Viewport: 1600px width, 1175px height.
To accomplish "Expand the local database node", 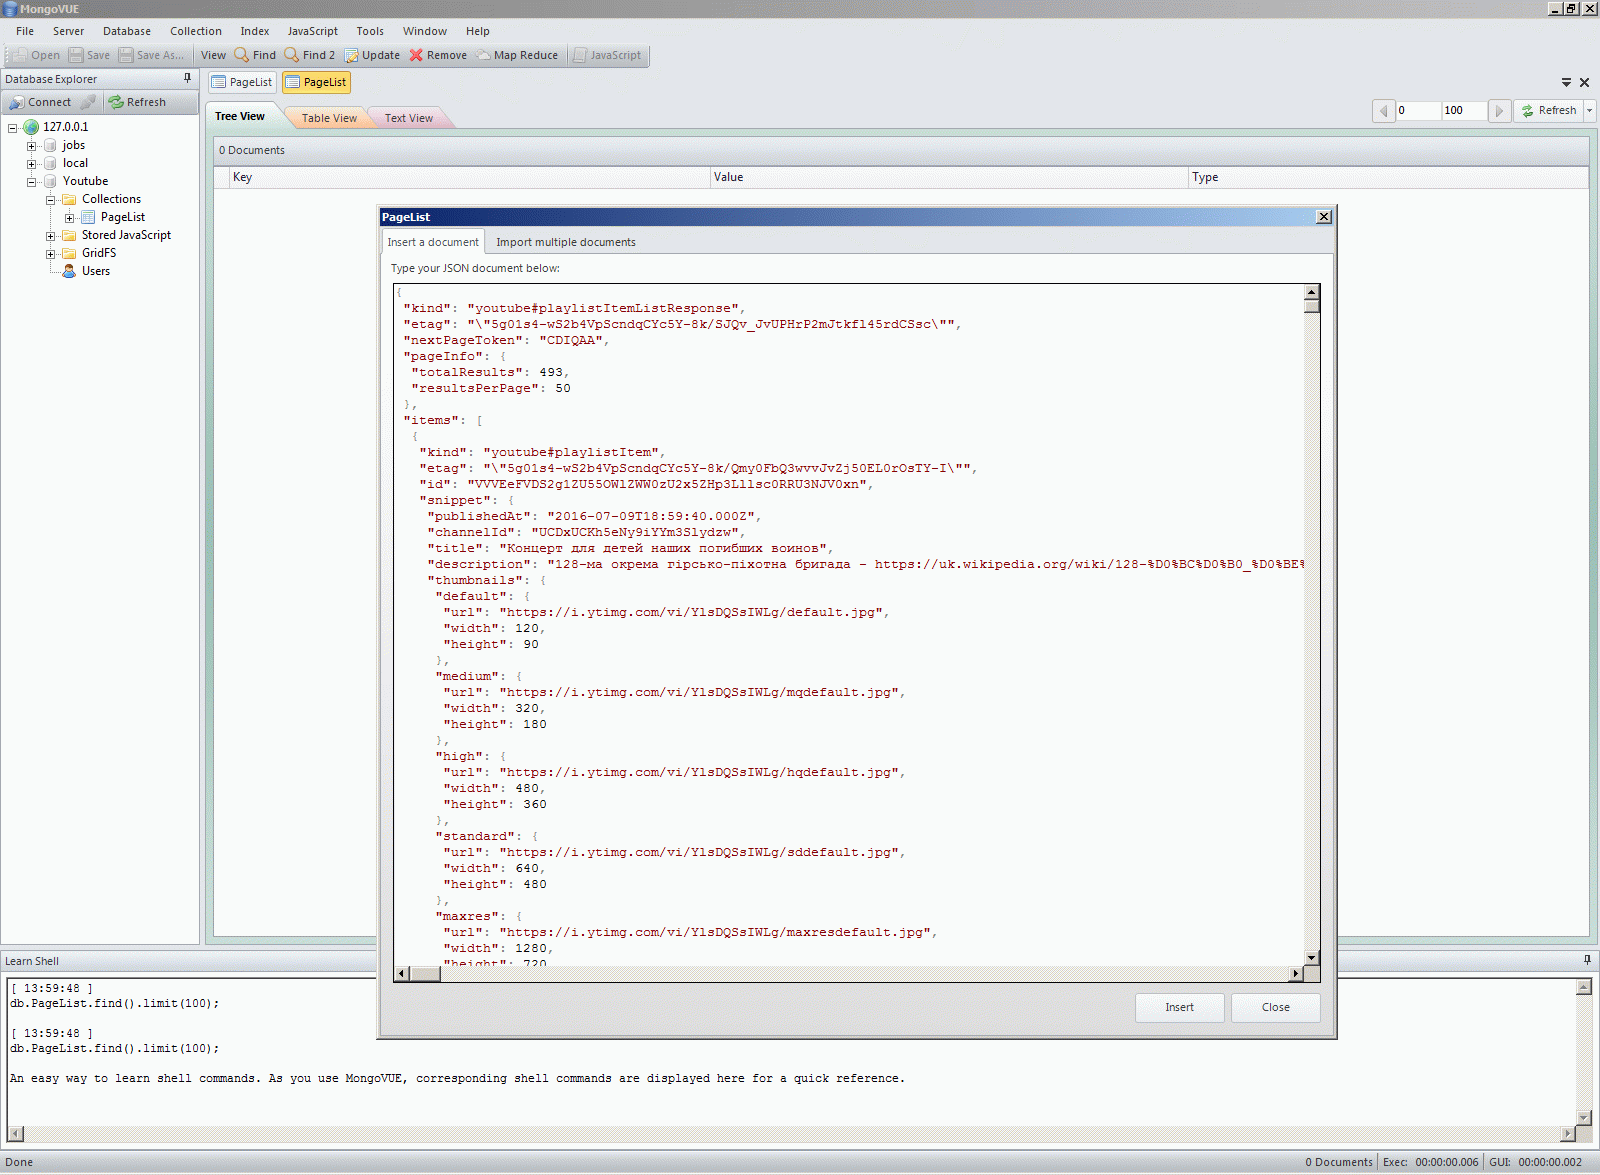I will pos(32,164).
